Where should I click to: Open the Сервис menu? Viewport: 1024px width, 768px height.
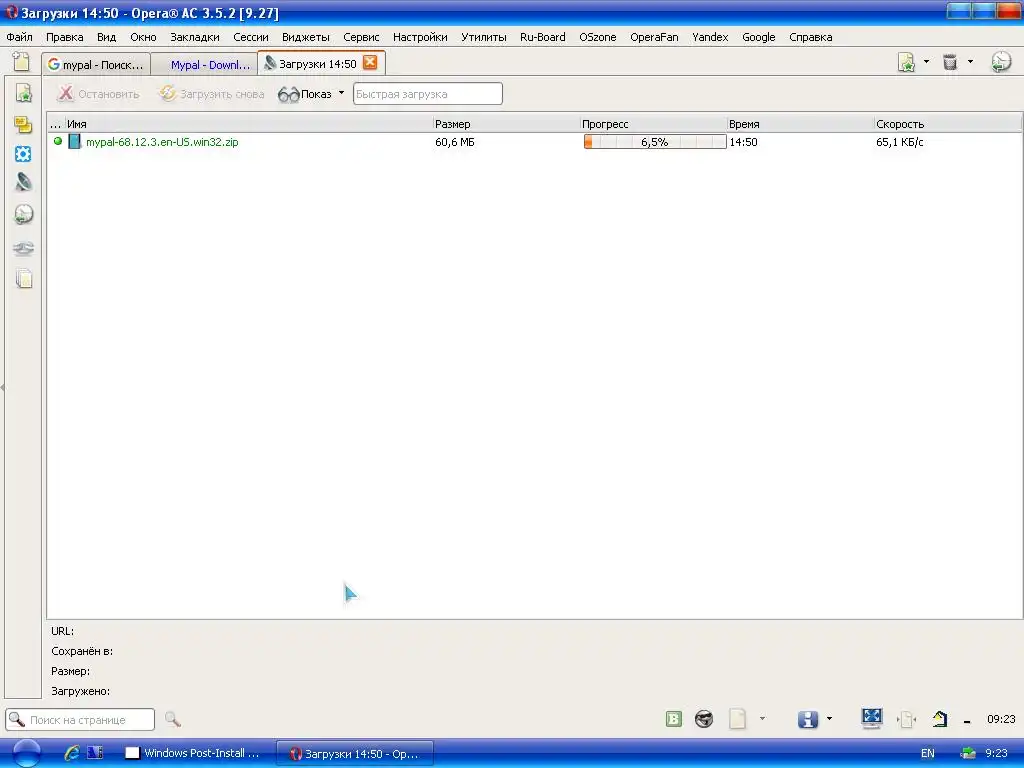[361, 37]
